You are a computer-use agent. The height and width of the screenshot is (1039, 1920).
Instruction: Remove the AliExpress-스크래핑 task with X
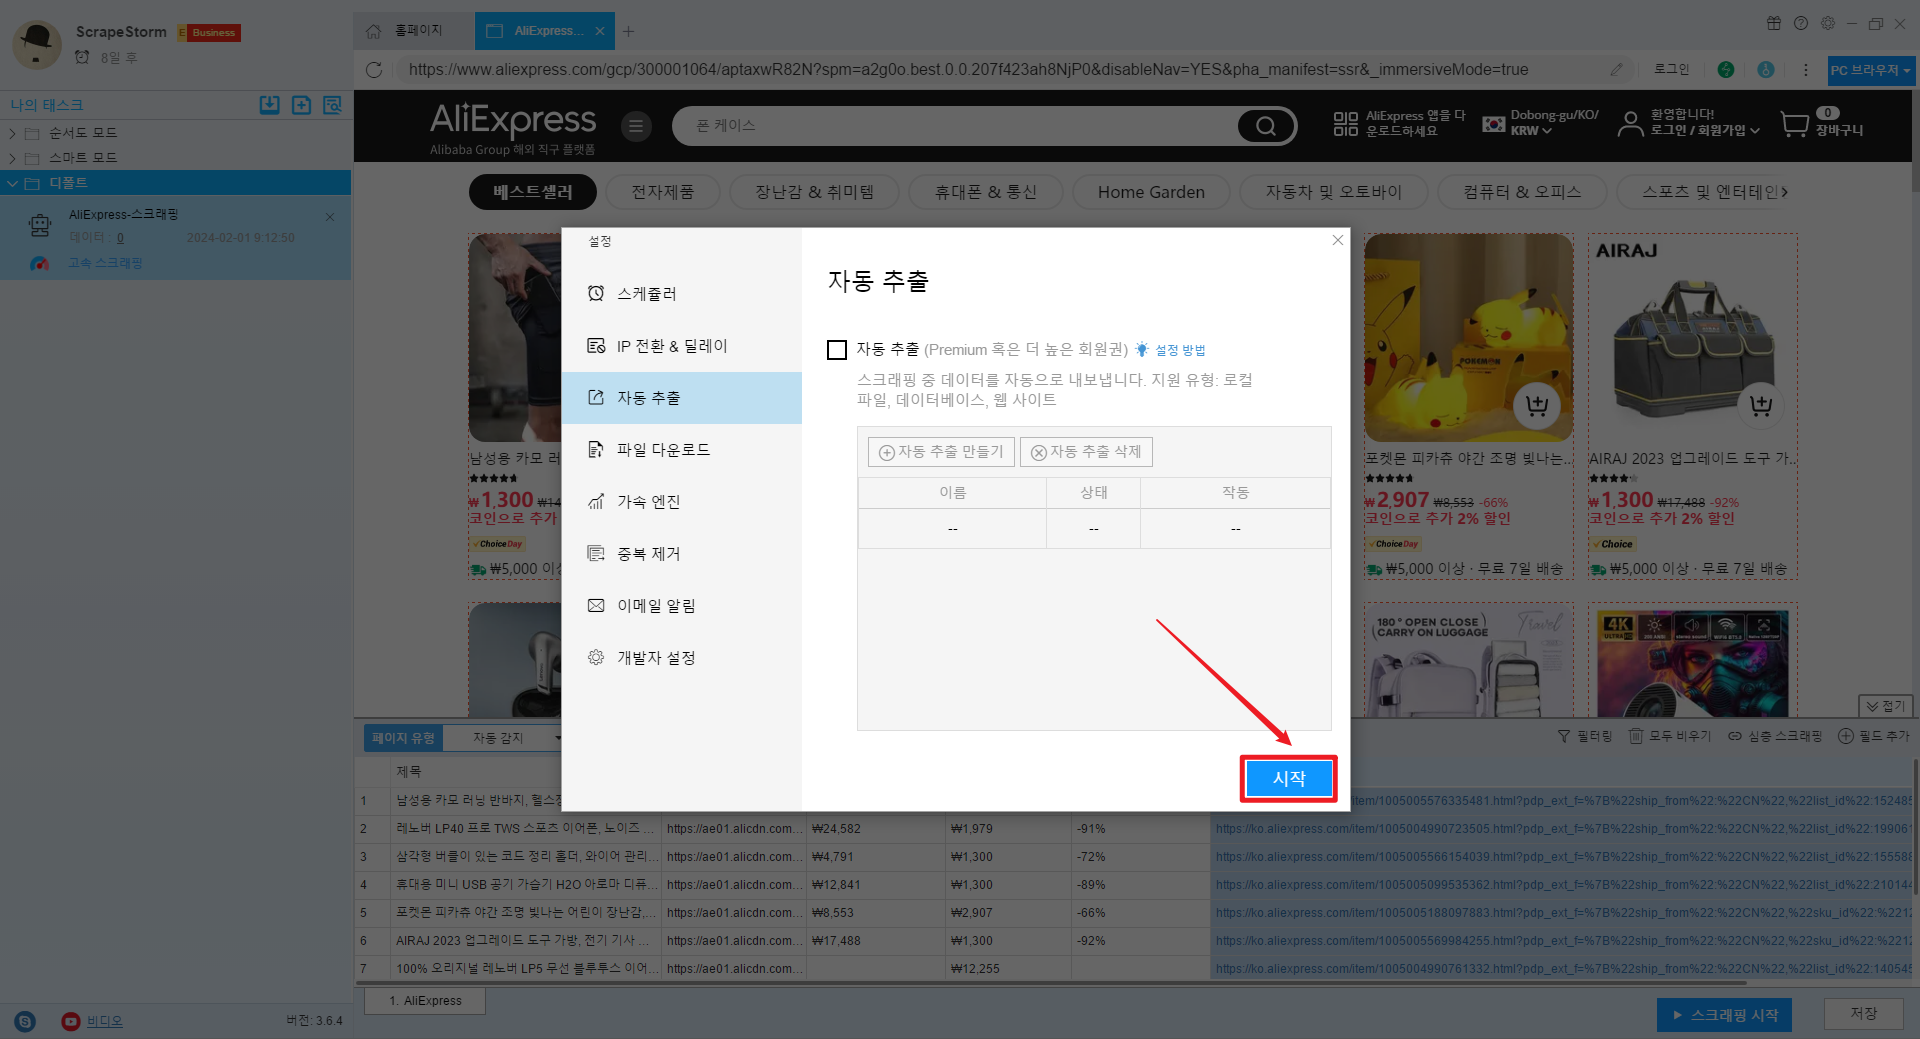click(x=330, y=216)
